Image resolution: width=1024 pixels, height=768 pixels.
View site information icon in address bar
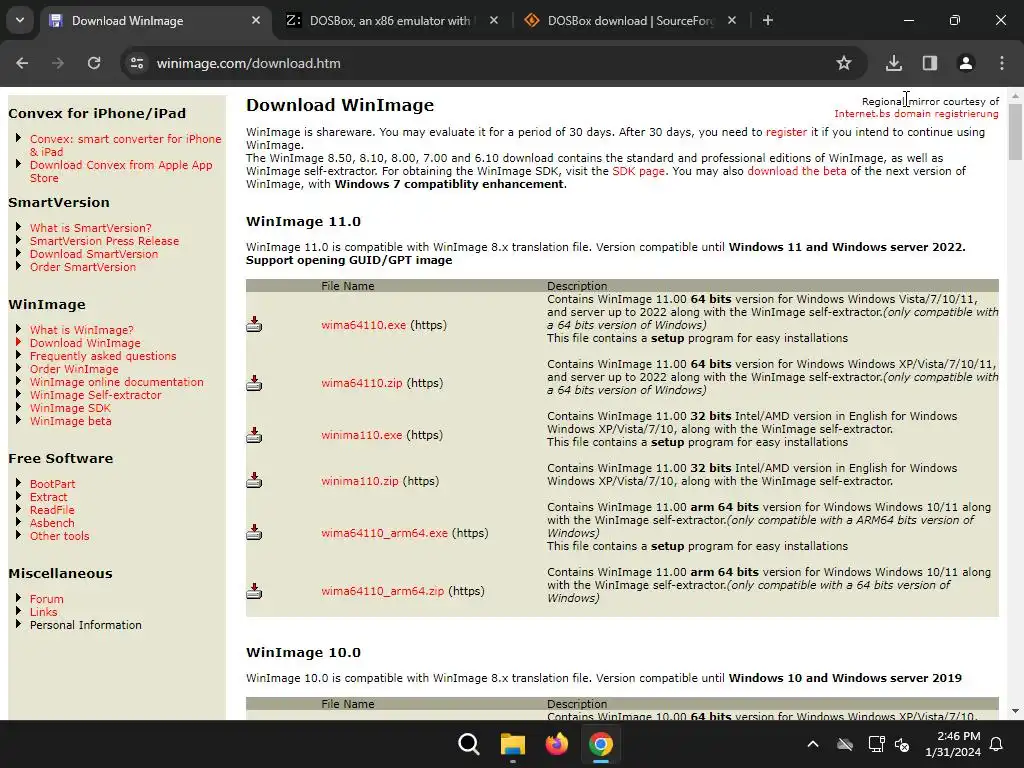click(137, 63)
